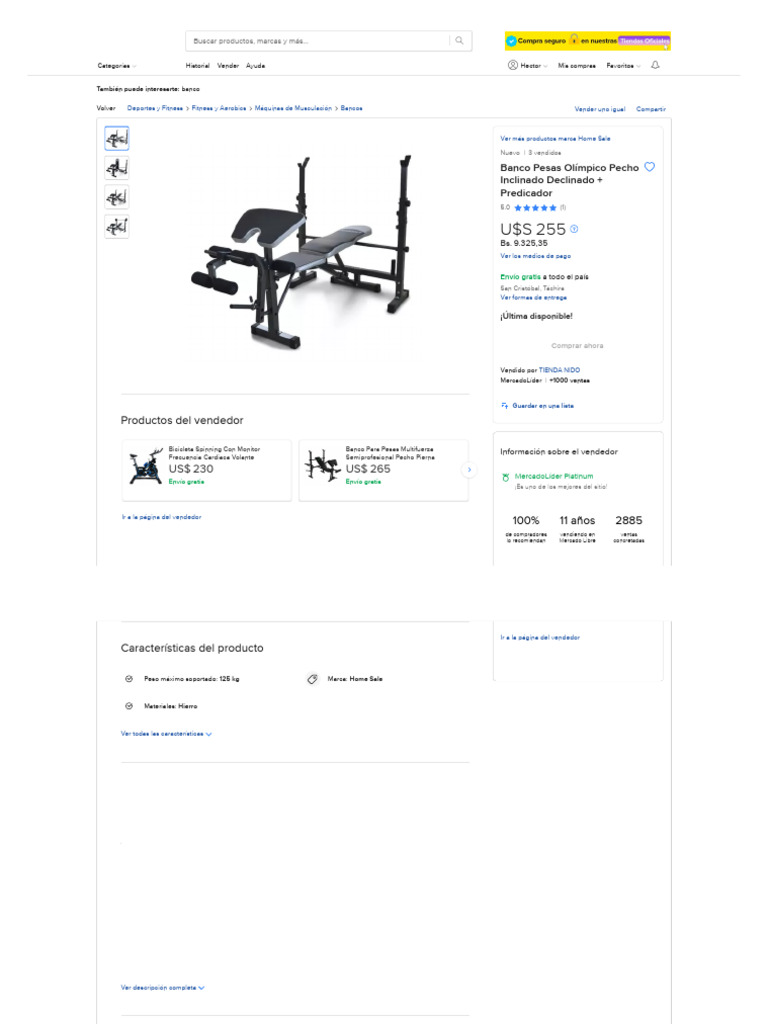The width and height of the screenshot is (768, 1024).
Task: Expand the Favoritos dropdown menu
Action: point(623,66)
